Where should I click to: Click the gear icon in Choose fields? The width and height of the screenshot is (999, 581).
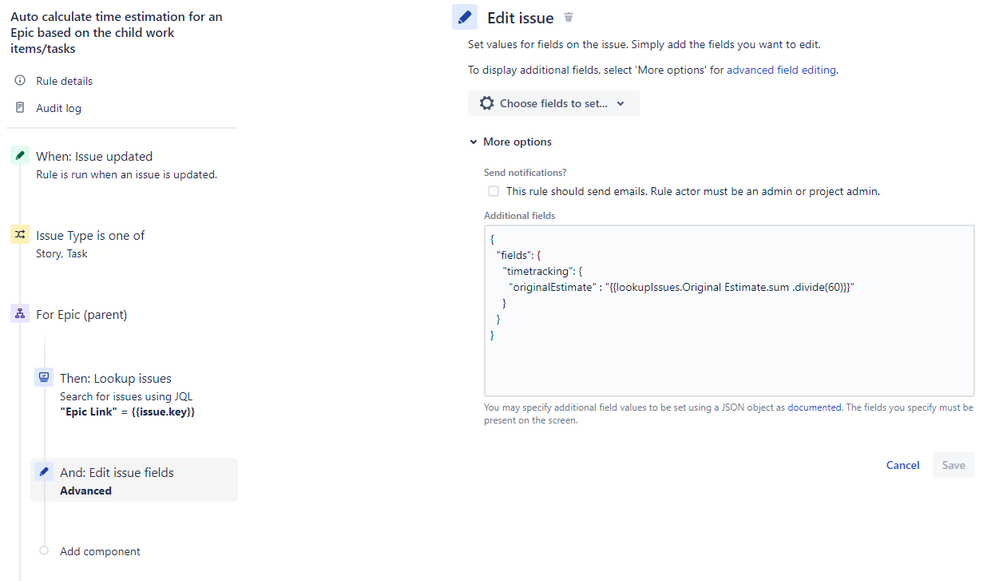coord(487,103)
